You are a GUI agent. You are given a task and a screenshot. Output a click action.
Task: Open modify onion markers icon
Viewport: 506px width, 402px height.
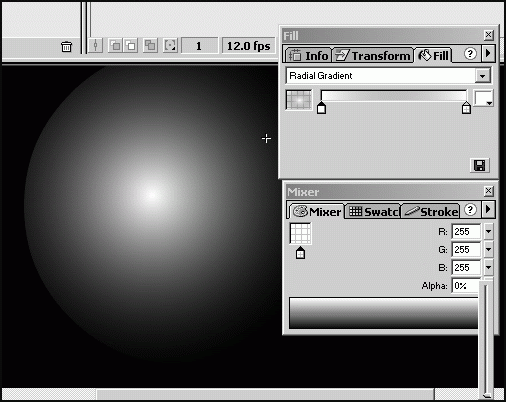(170, 46)
